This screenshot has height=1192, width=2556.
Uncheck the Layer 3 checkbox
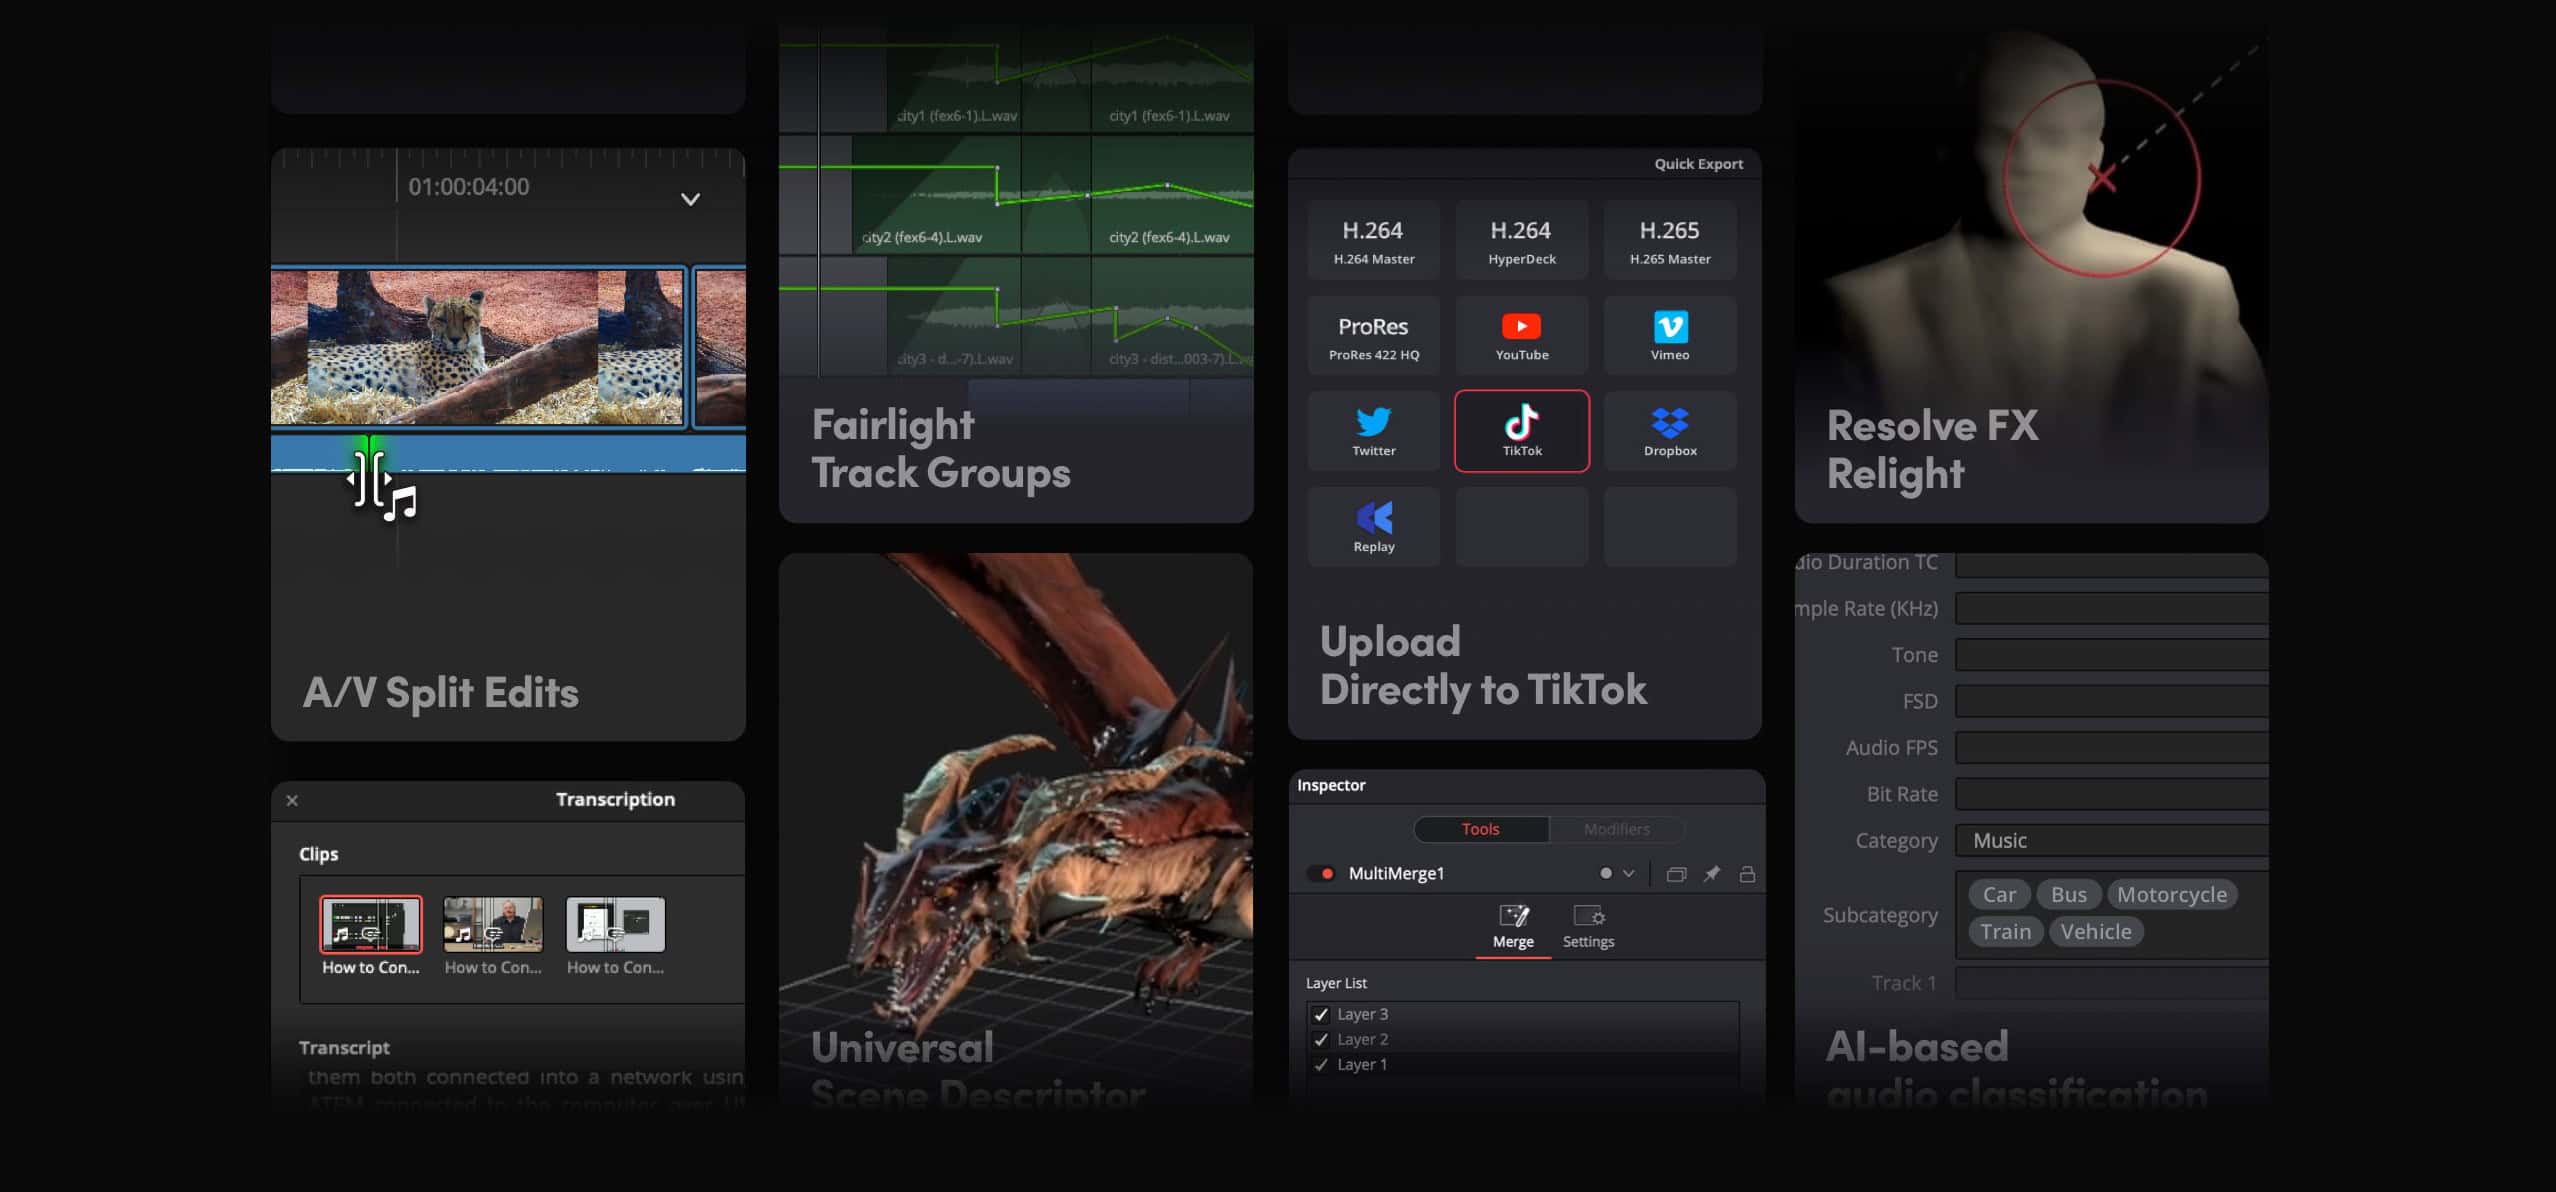1321,1014
